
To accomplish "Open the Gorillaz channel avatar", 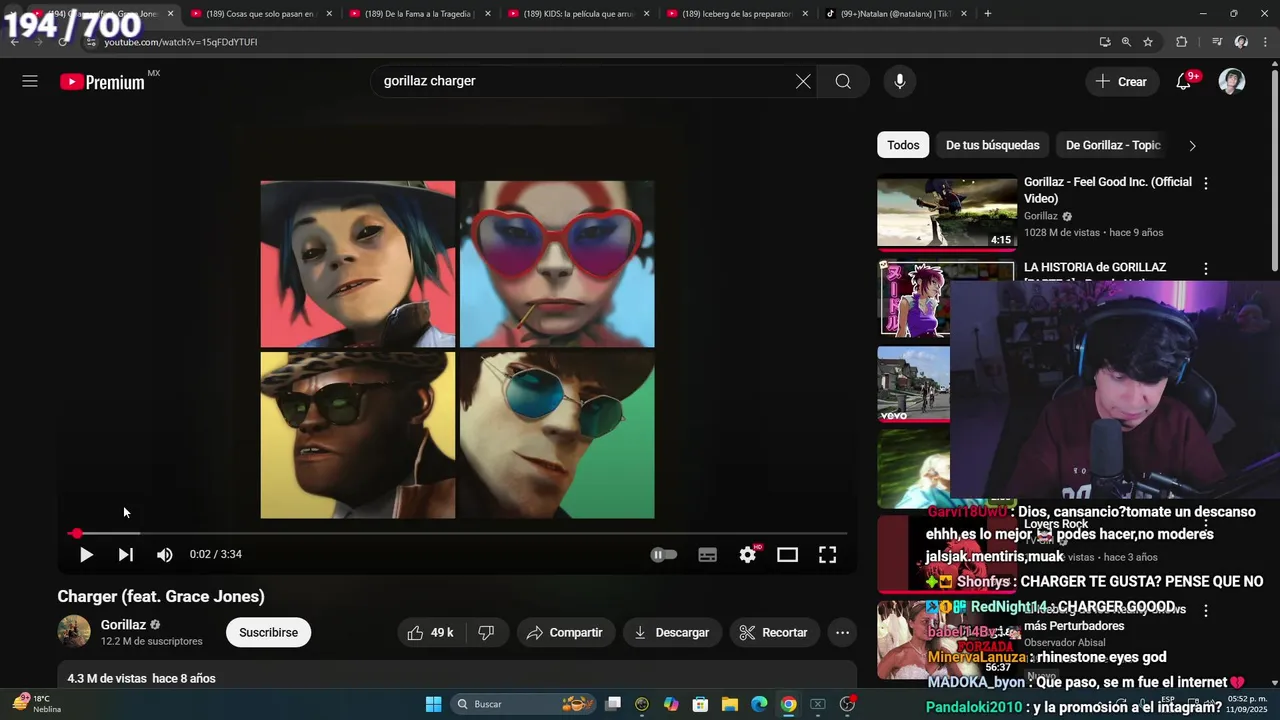I will [x=74, y=632].
